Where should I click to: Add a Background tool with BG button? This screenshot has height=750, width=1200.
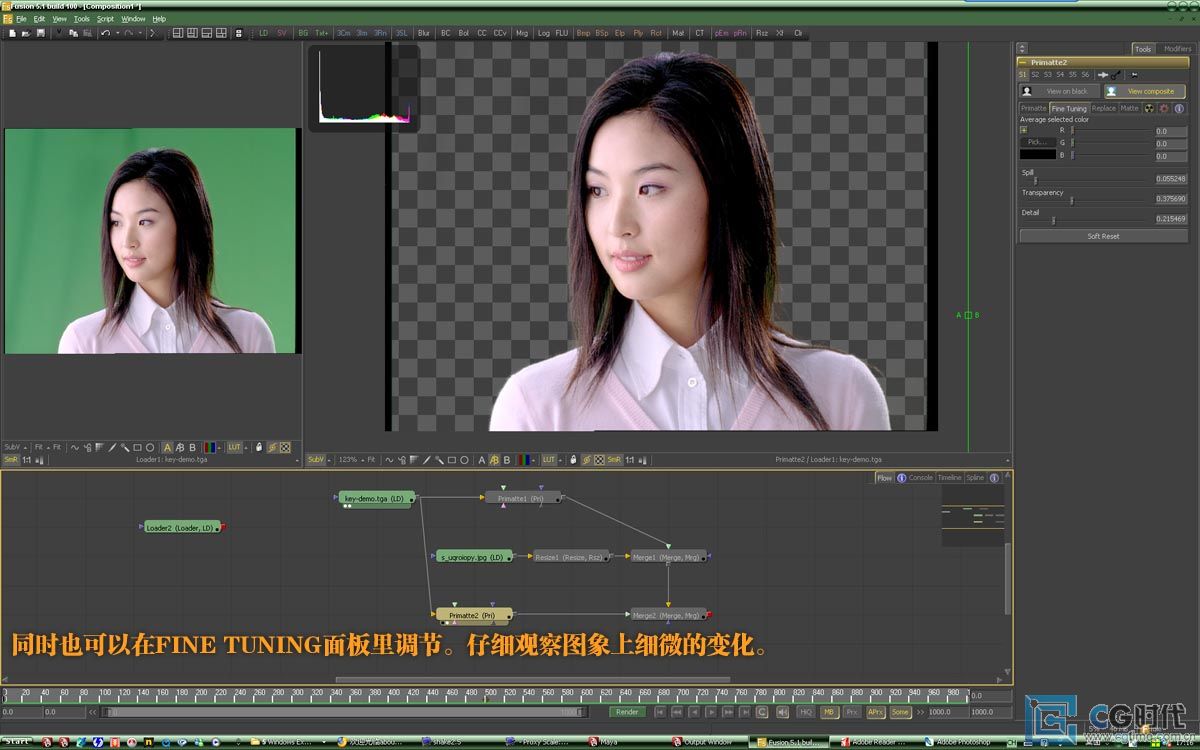pos(303,33)
